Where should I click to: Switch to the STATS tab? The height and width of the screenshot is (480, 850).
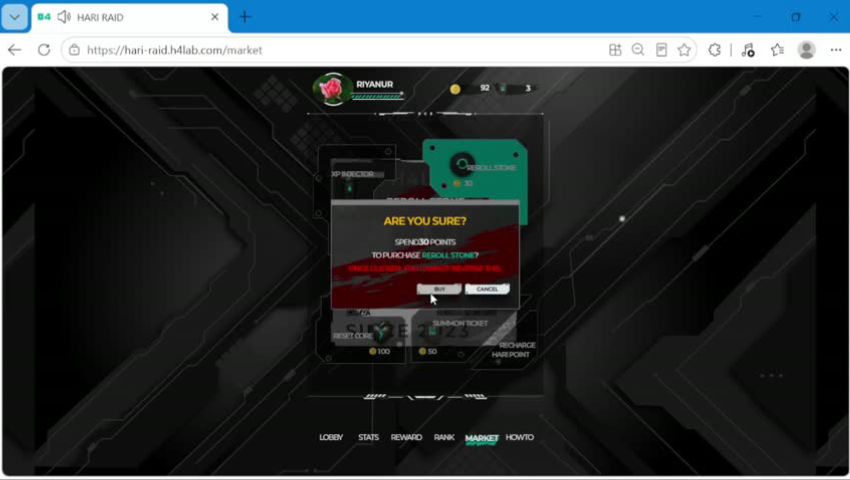click(x=369, y=437)
